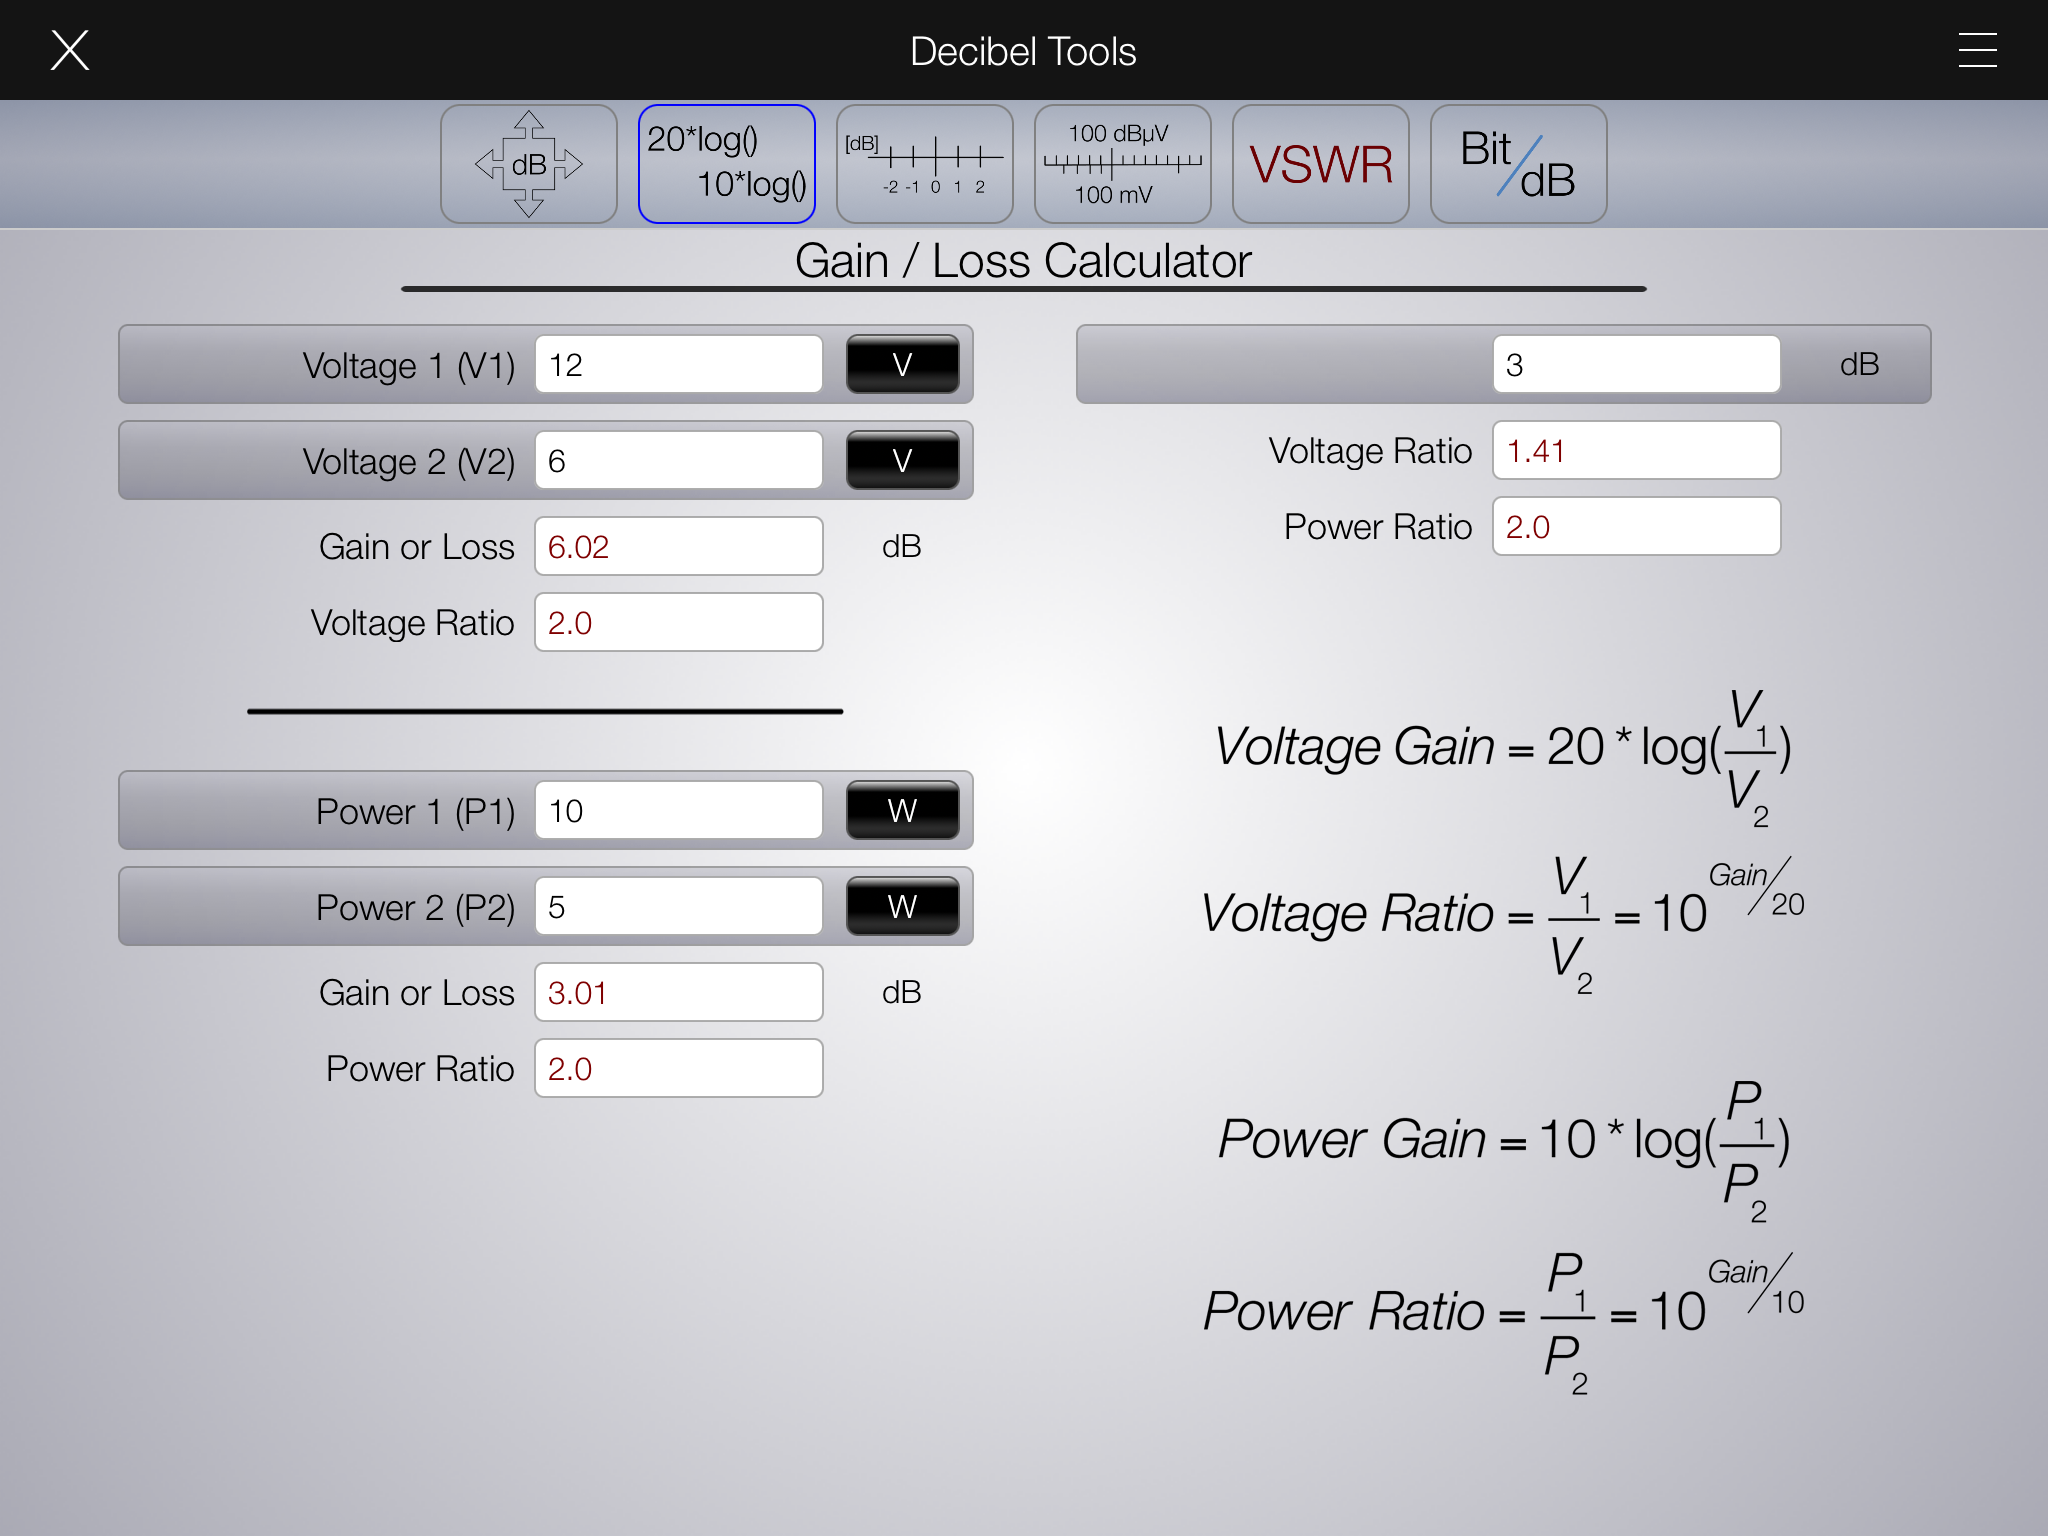Open the dB scale ruler tool
The width and height of the screenshot is (2048, 1536).
(x=924, y=164)
